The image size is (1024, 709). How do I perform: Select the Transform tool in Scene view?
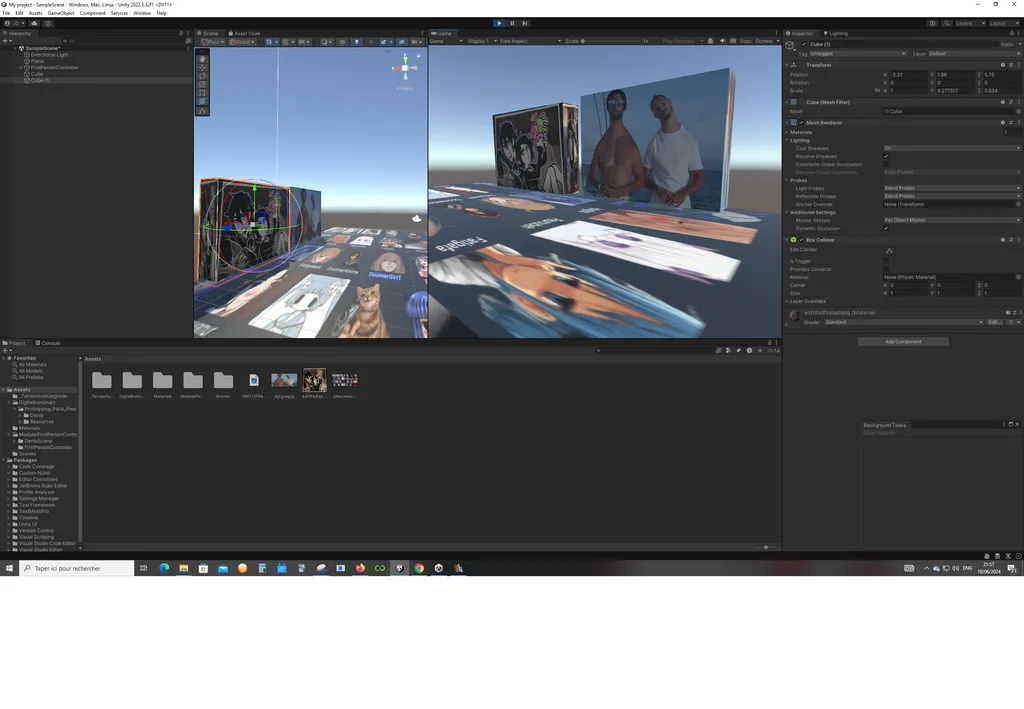coord(202,101)
